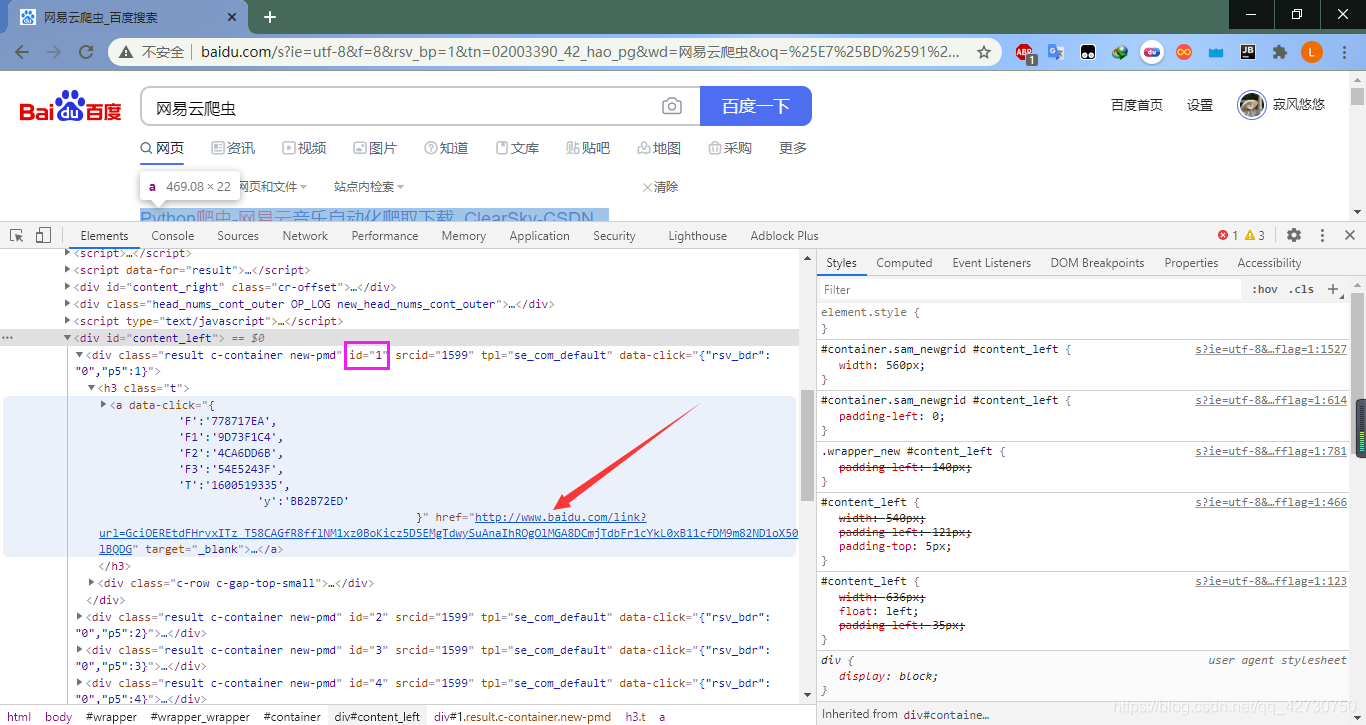The width and height of the screenshot is (1366, 725).
Task: Click the Chrome address bar URL
Action: [580, 52]
